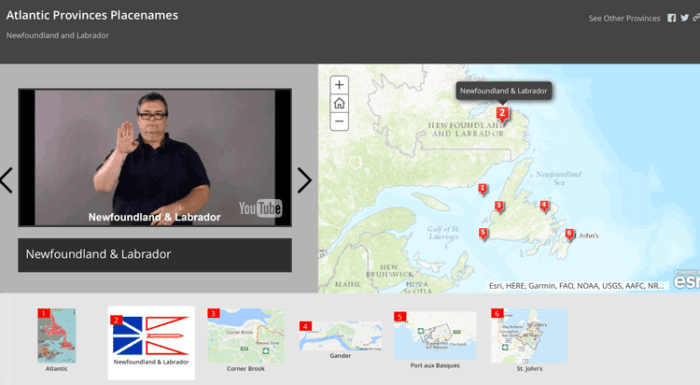Share on Facebook icon
700x385 pixels.
tap(671, 18)
